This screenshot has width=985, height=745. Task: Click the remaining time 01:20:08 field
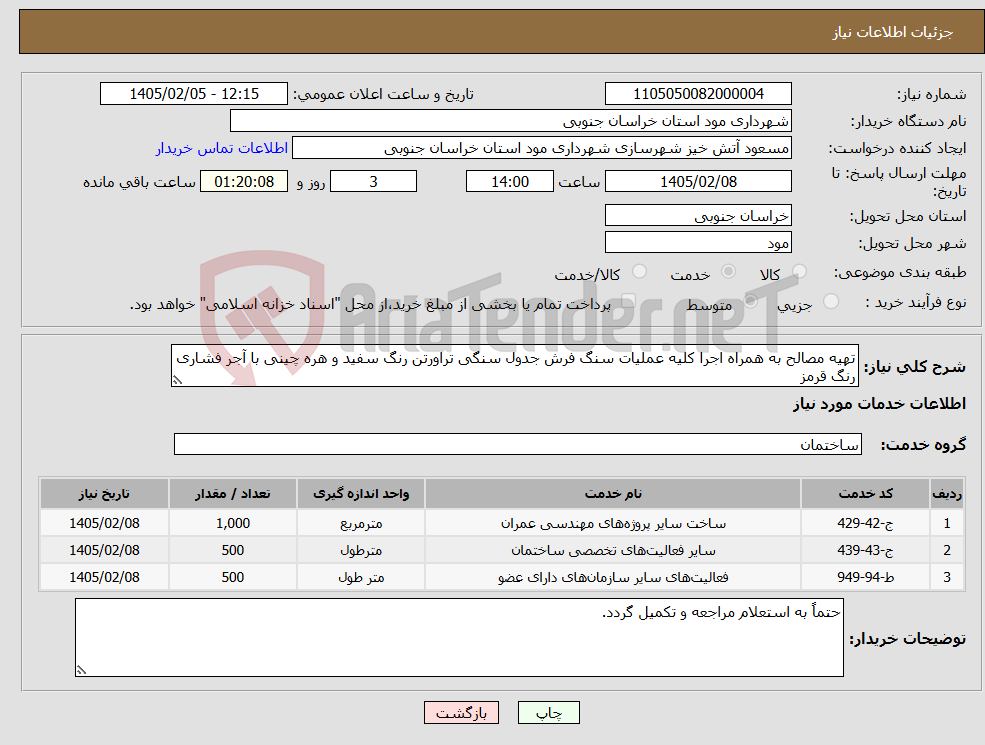244,182
